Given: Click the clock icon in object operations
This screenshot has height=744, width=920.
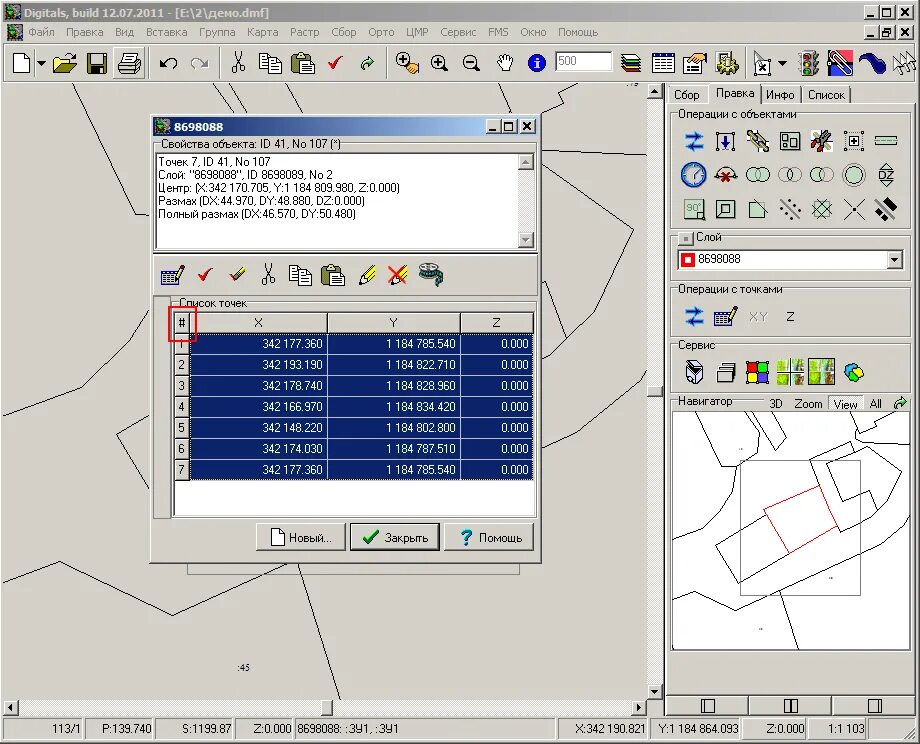Looking at the screenshot, I should (694, 175).
